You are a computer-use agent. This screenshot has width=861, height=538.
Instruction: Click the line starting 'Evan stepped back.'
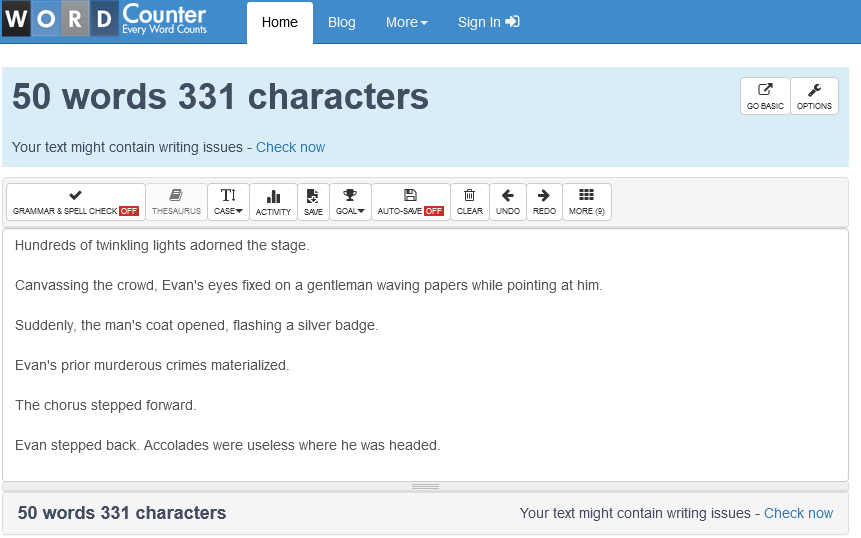(x=227, y=445)
